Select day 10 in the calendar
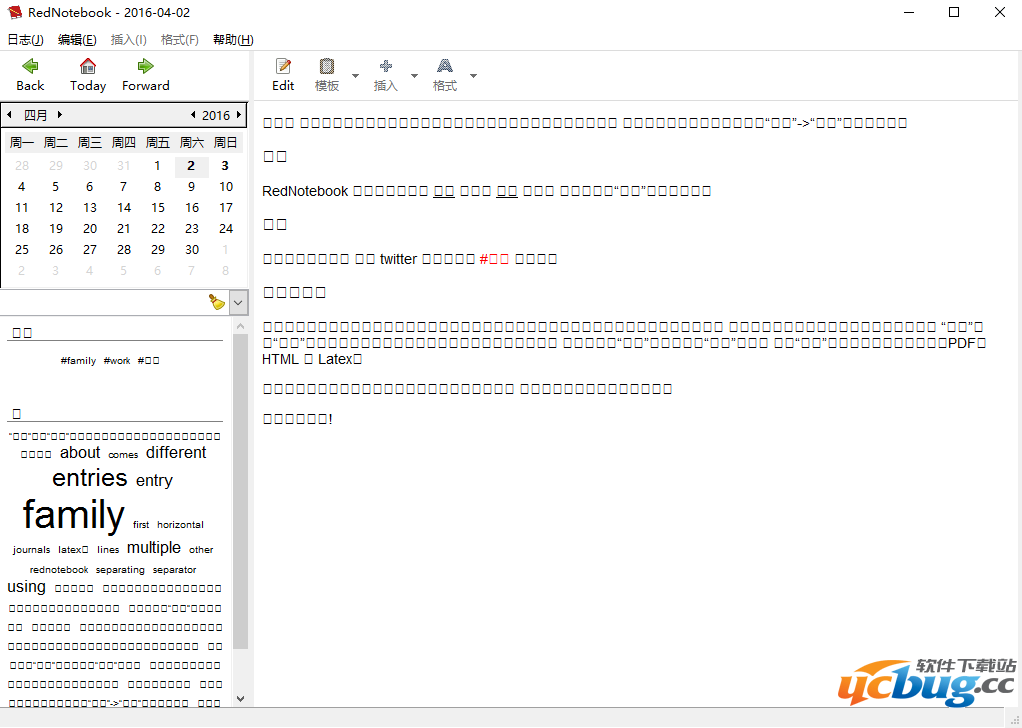1022x728 pixels. click(226, 187)
